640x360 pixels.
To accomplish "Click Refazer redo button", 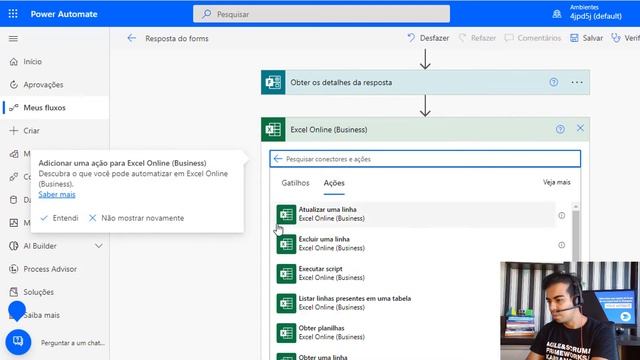I will tap(477, 38).
